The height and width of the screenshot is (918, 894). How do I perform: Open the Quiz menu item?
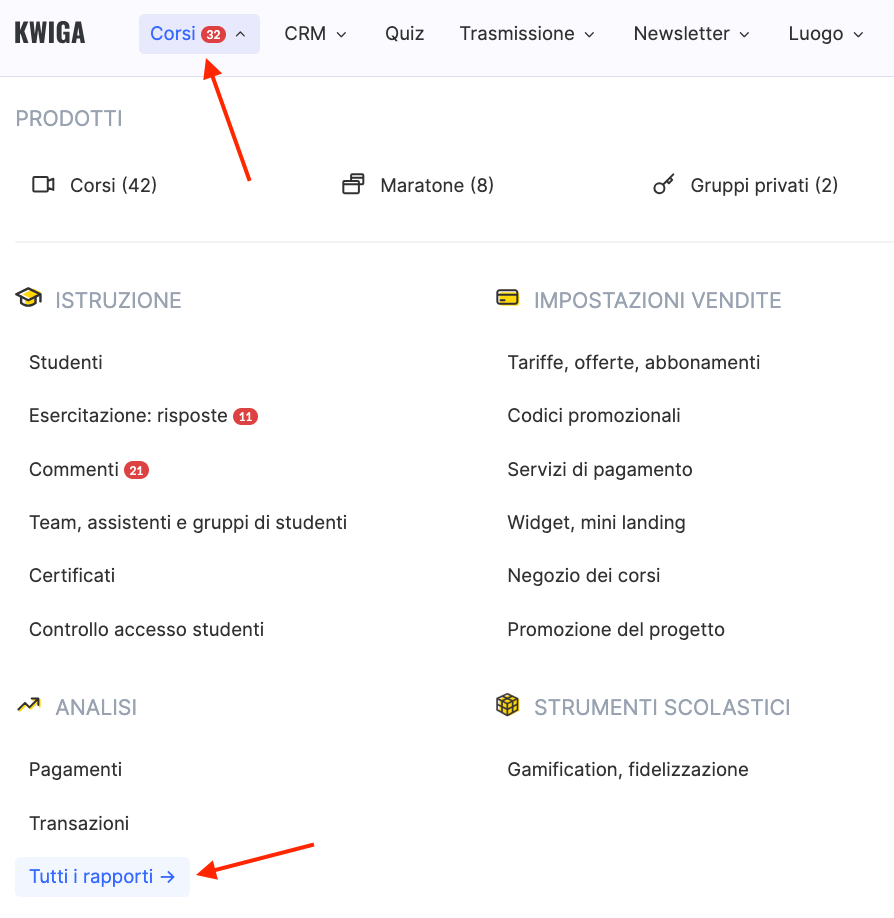(x=405, y=34)
